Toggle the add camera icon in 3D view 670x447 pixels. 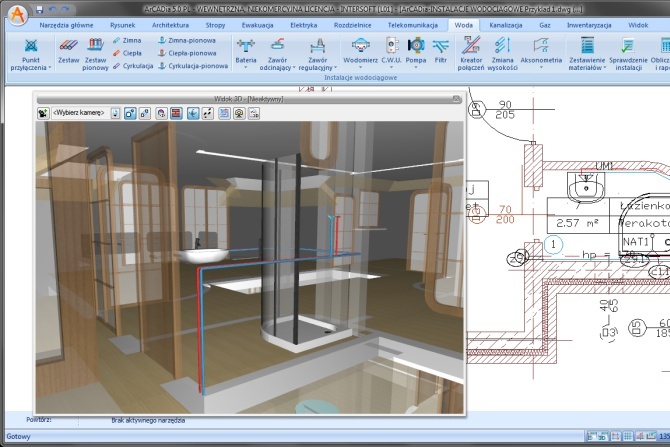point(43,113)
